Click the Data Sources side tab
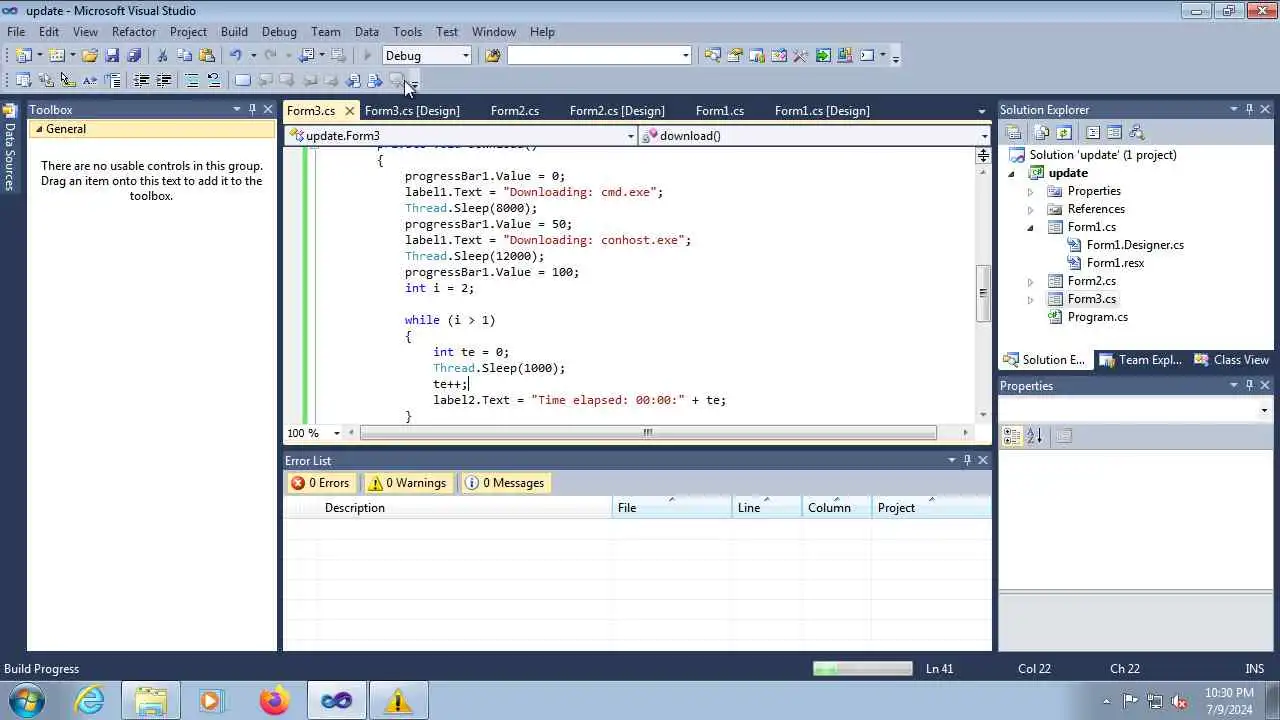Screen dimensions: 1280x720 click(x=10, y=148)
